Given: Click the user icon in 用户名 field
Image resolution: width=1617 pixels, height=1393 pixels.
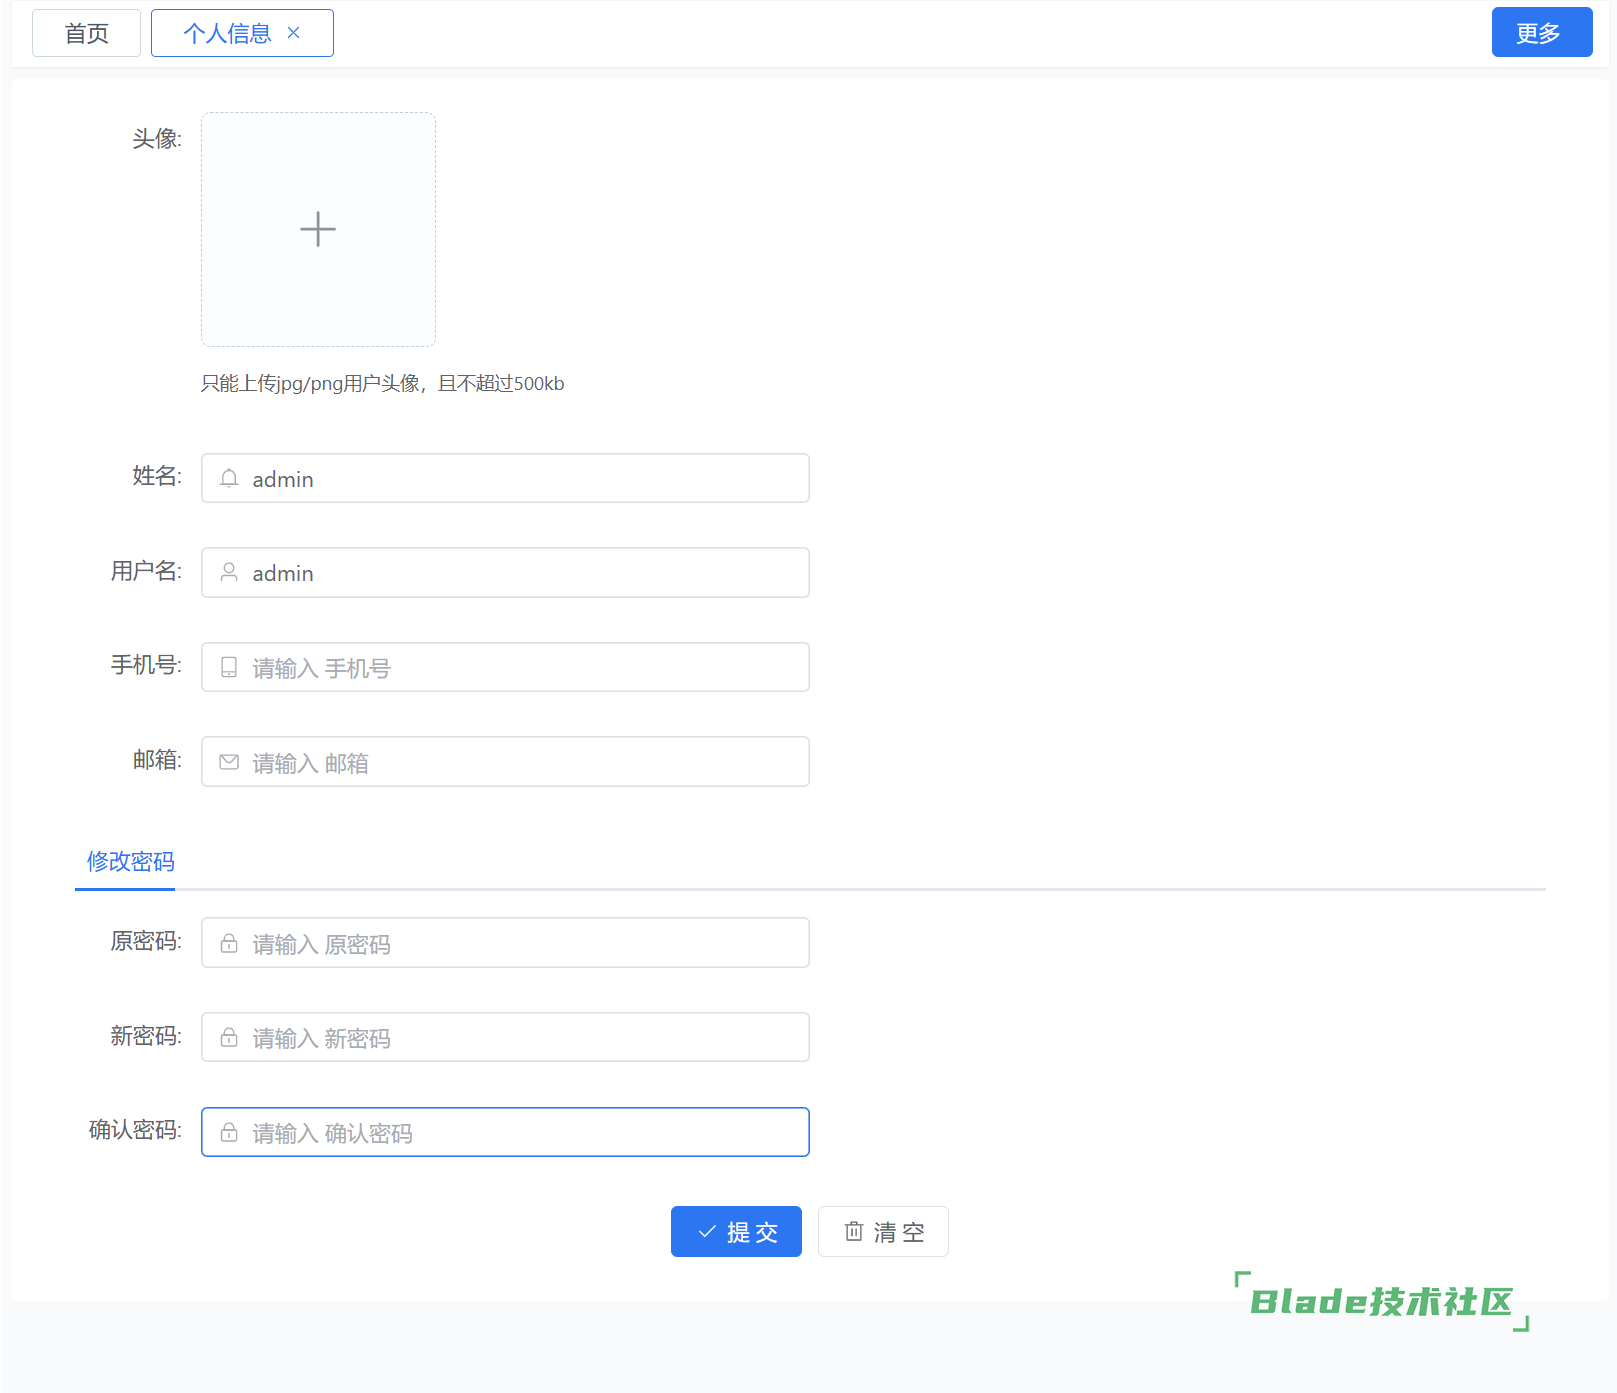Looking at the screenshot, I should pos(229,573).
